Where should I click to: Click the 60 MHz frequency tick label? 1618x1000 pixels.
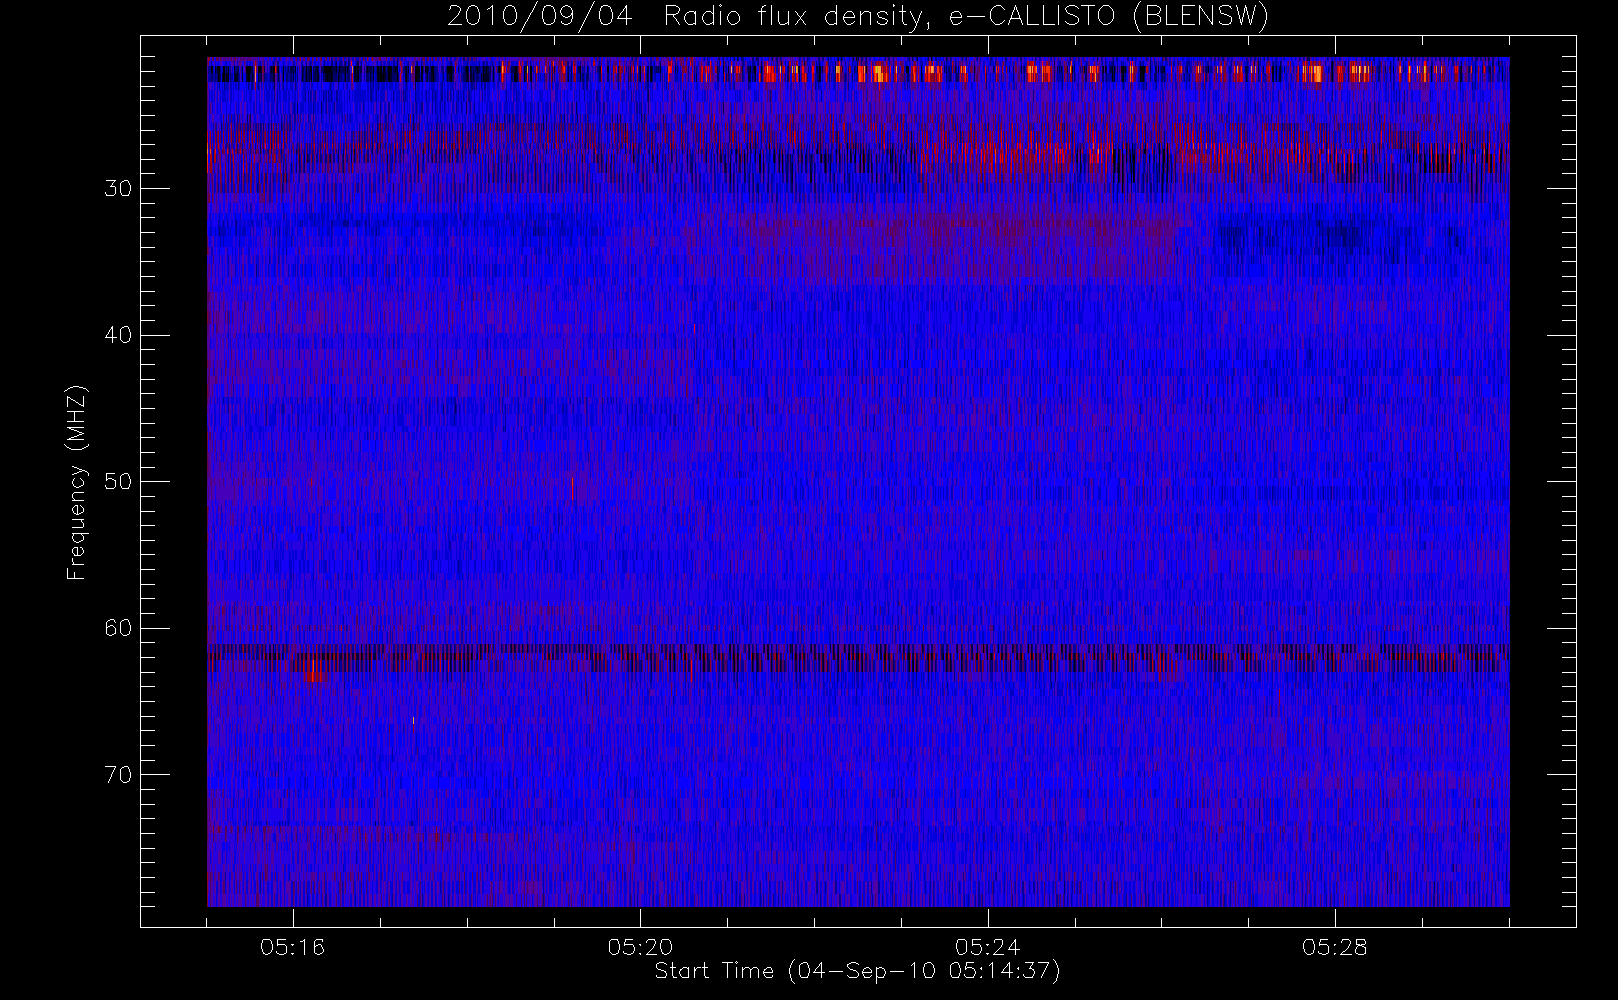[117, 628]
